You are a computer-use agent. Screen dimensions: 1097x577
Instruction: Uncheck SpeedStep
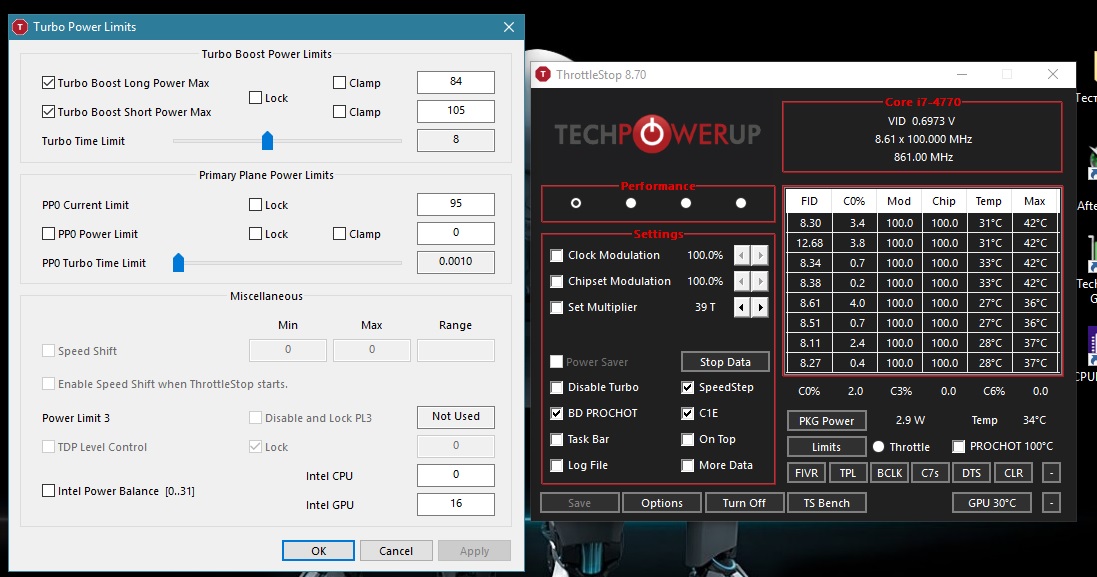(x=688, y=387)
